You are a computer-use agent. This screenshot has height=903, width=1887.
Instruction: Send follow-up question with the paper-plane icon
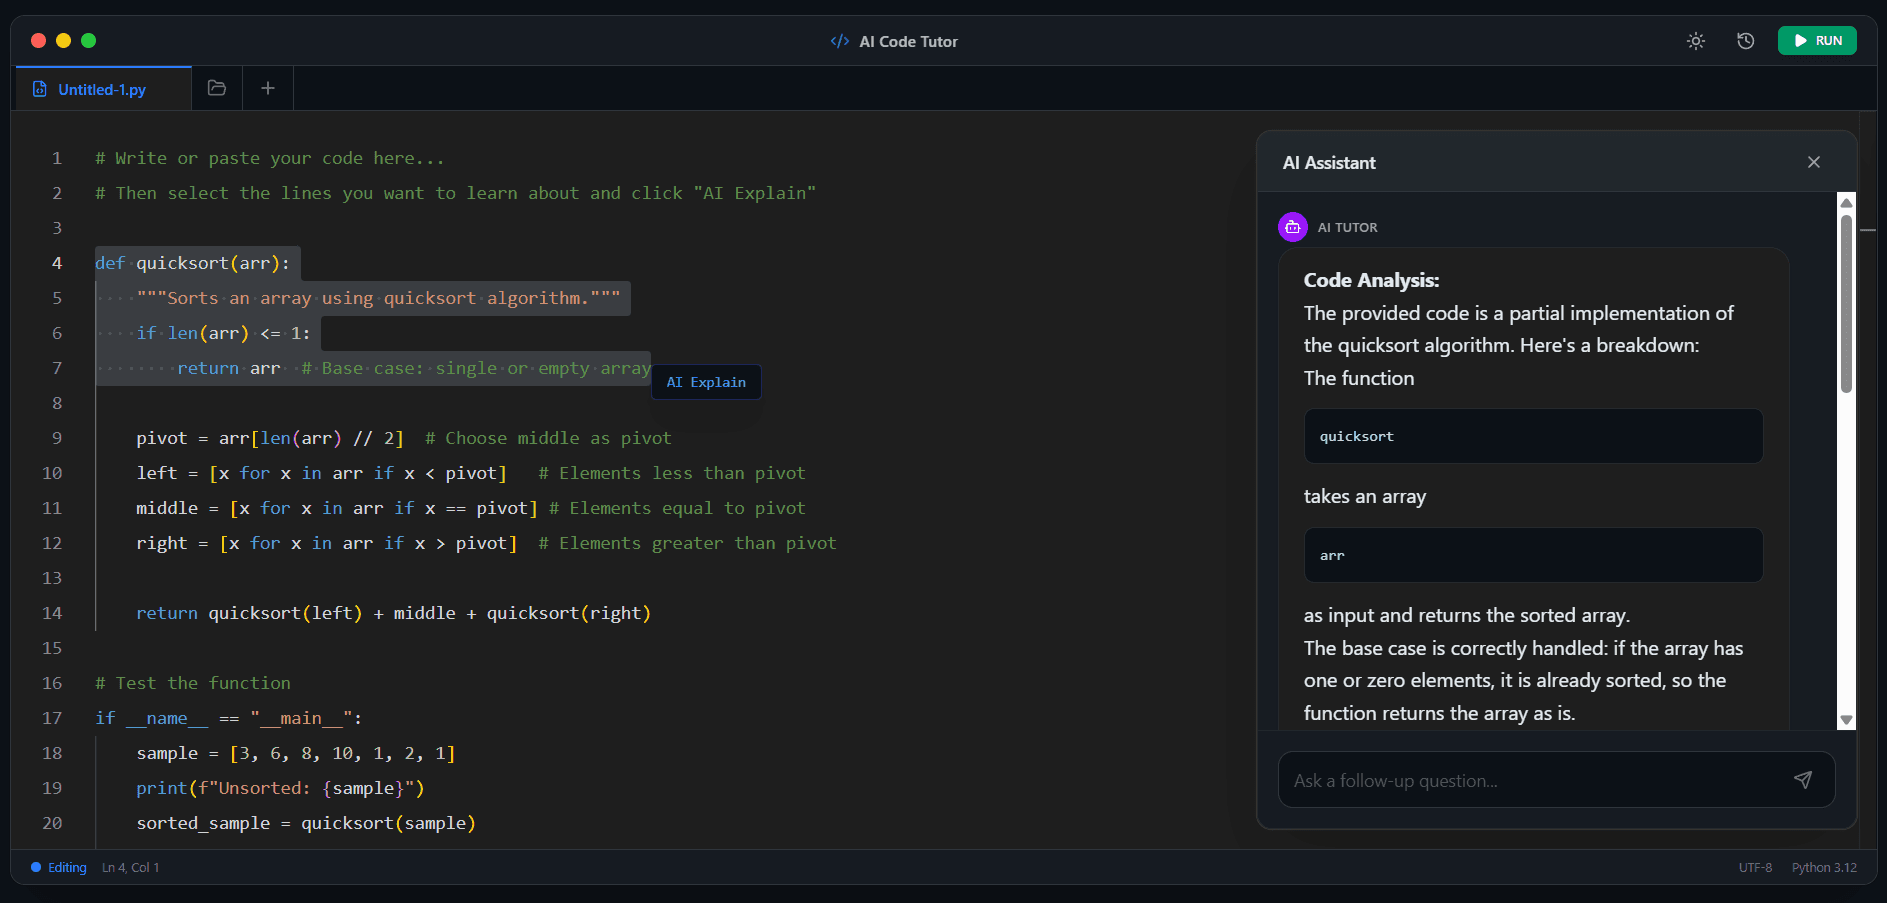click(x=1804, y=780)
